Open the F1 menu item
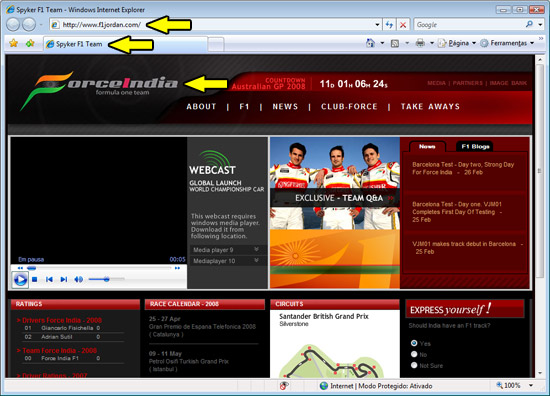Viewport: 550px width, 396px height. coord(244,107)
